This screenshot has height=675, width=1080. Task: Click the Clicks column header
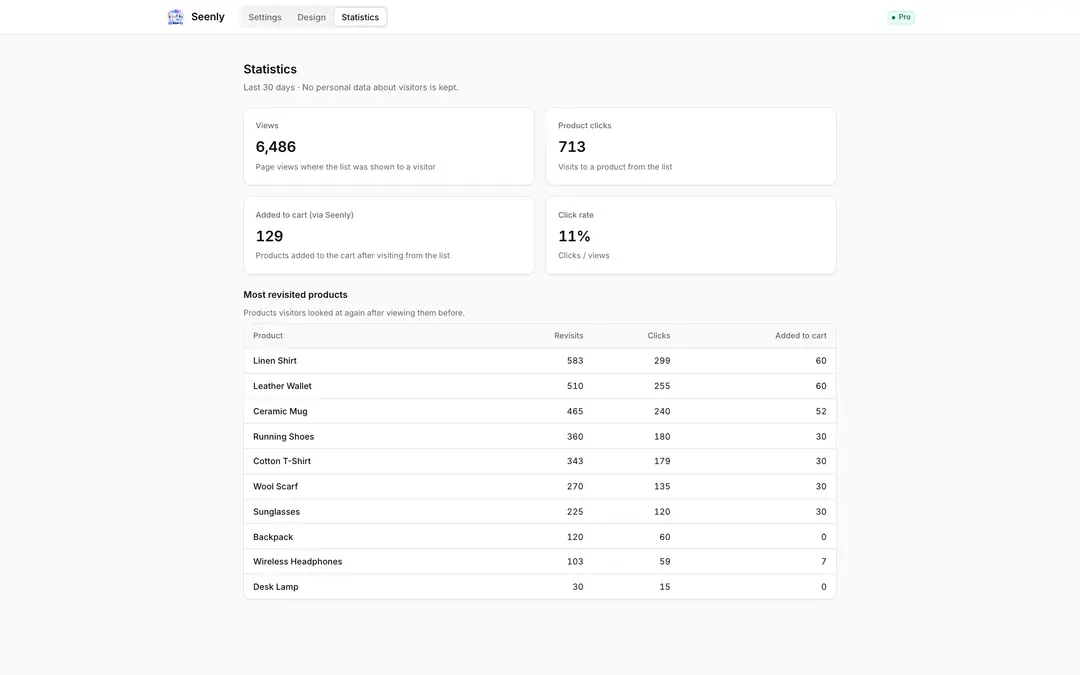point(658,335)
